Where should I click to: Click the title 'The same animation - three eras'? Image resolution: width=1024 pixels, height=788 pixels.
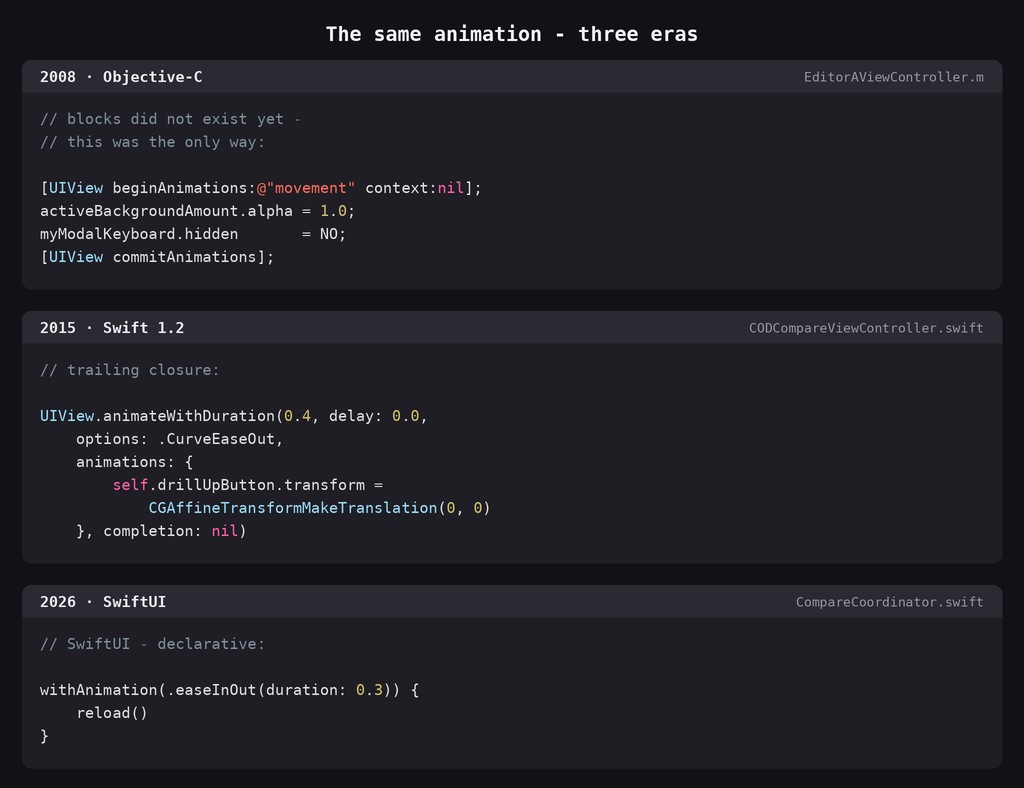point(511,34)
